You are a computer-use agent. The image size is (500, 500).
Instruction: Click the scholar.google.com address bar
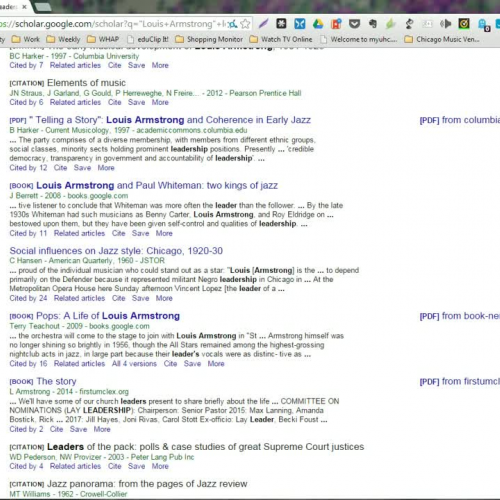[113, 24]
